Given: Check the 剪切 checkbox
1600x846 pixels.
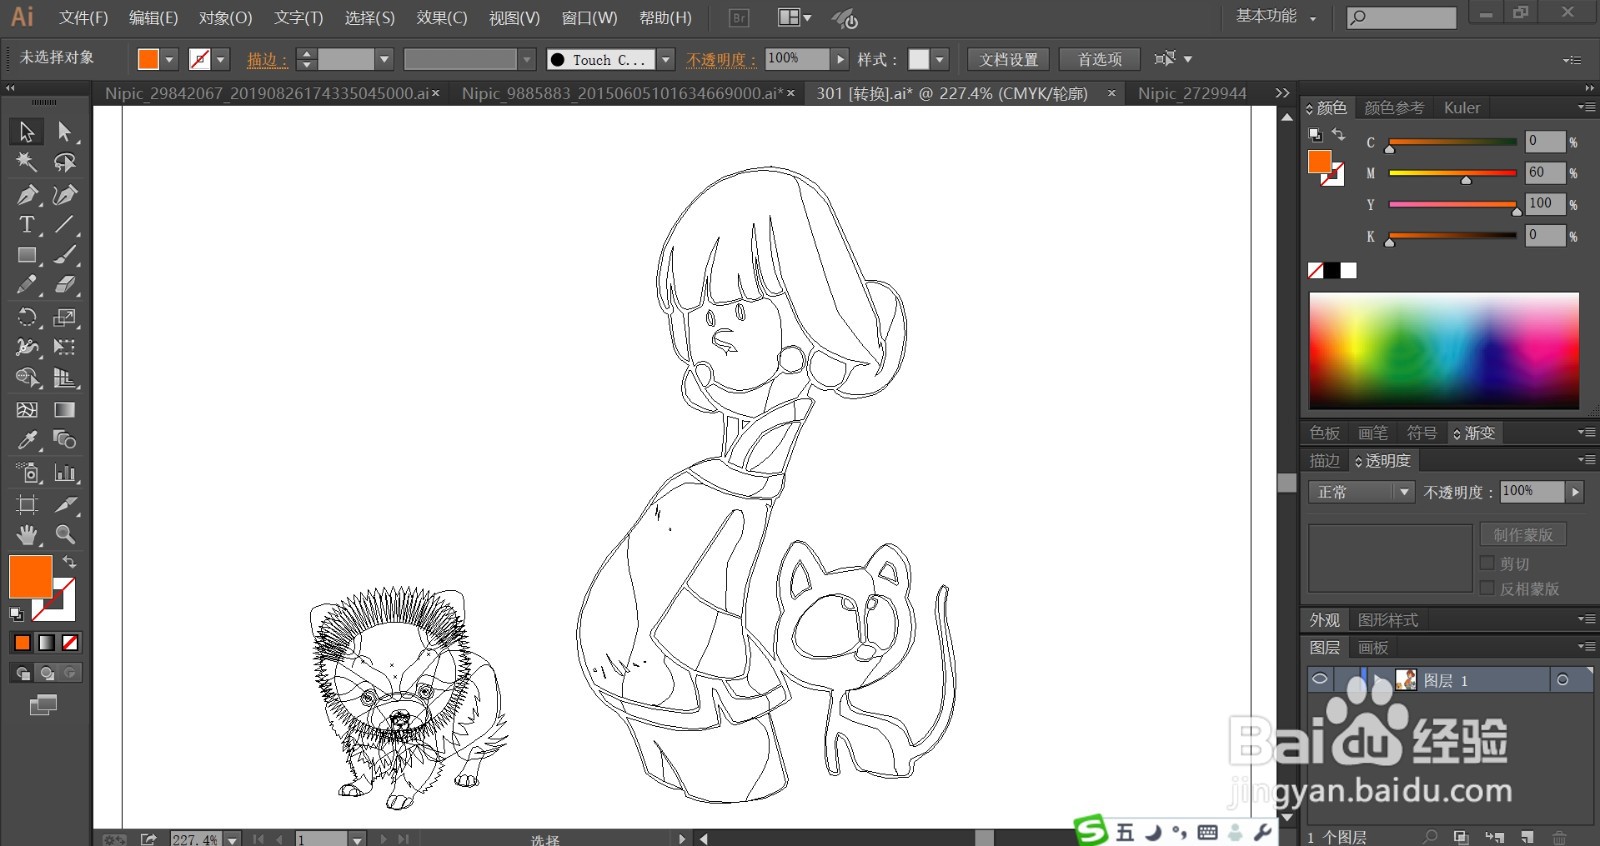Looking at the screenshot, I should pos(1487,563).
